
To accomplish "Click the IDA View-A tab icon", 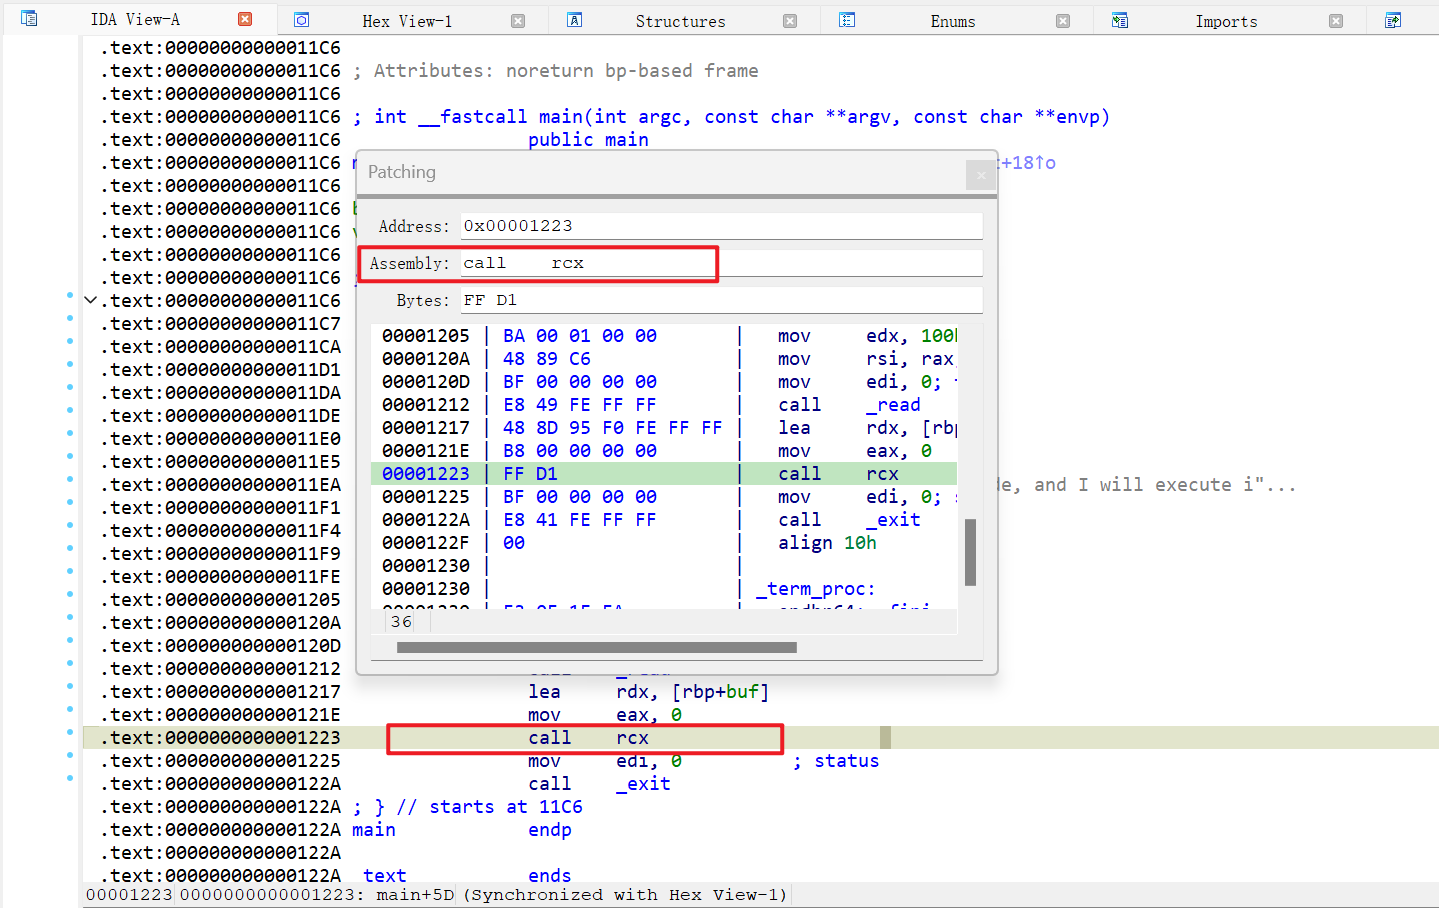I will 29,19.
